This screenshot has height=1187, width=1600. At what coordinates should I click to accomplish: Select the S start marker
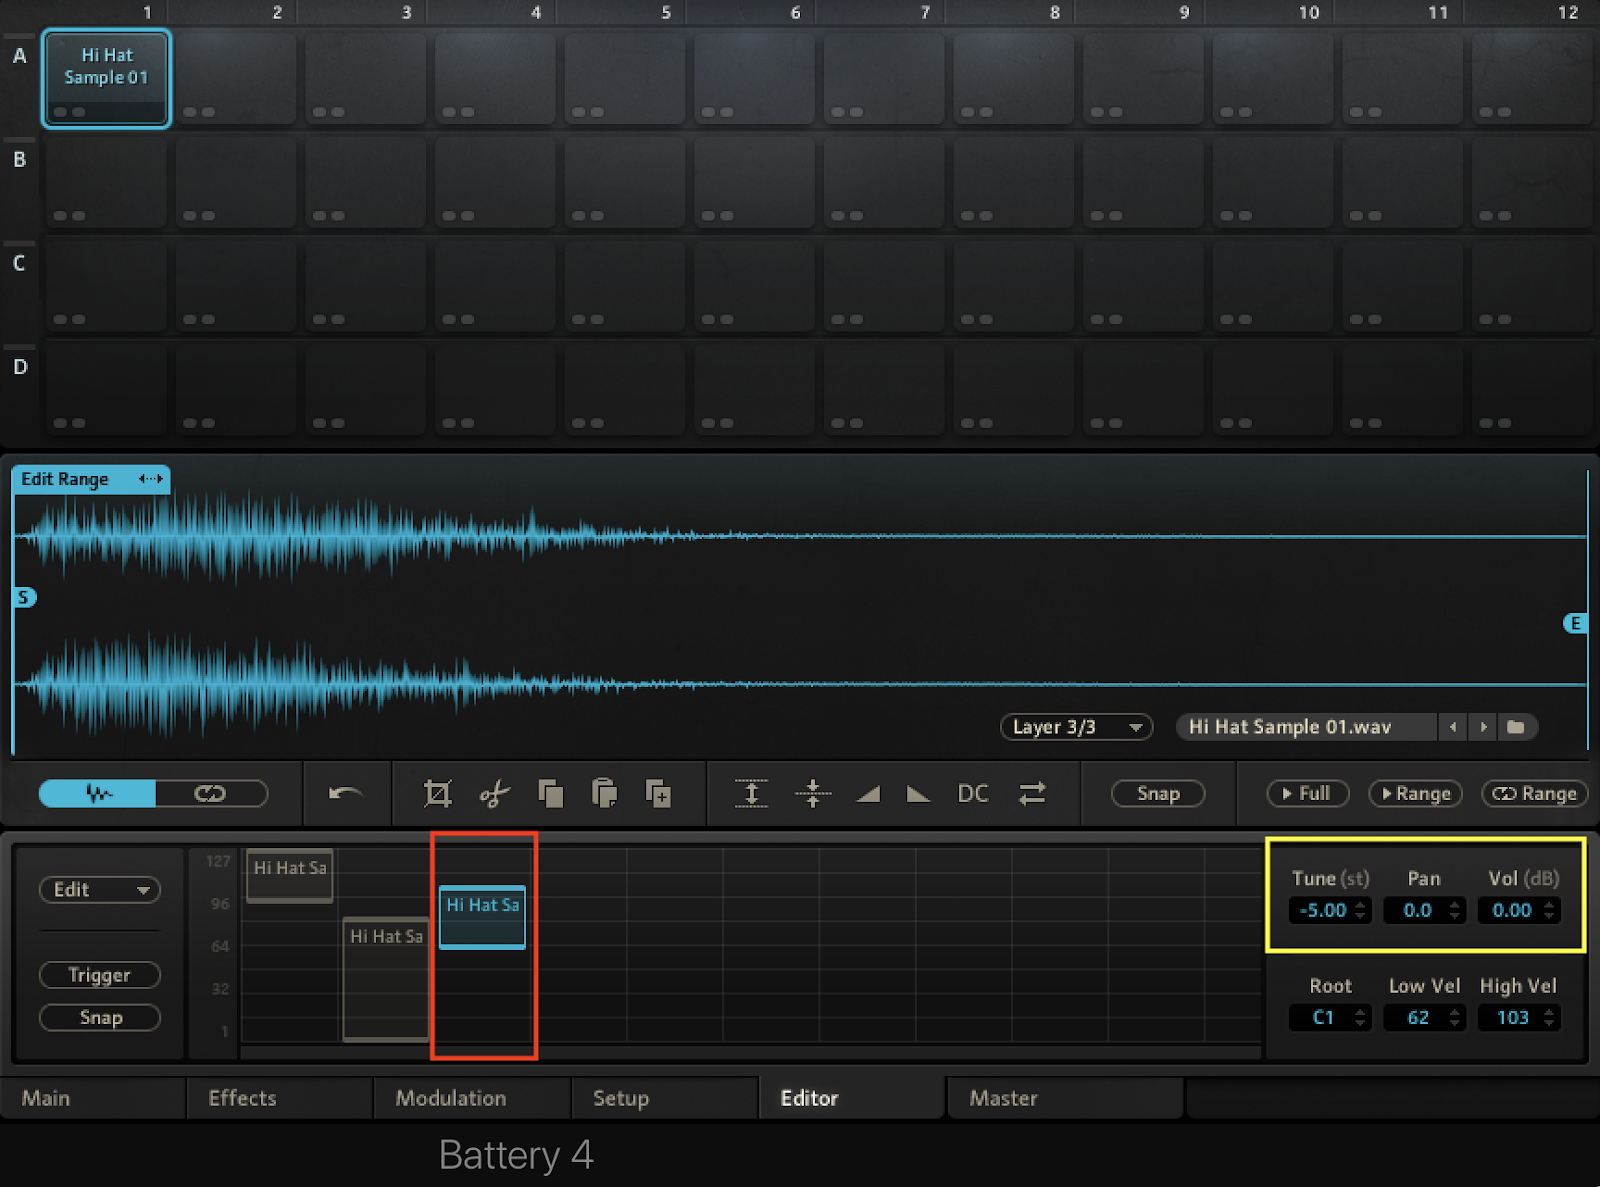pyautogui.click(x=25, y=597)
